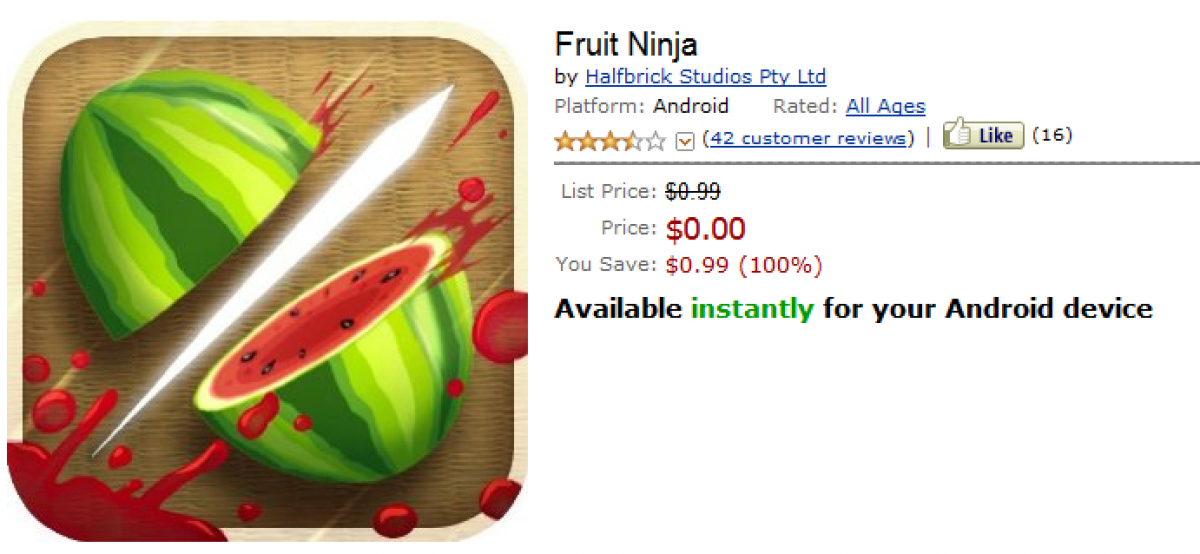The width and height of the screenshot is (1200, 554).
Task: Click the Fruit Ninja title heading
Action: click(x=626, y=45)
